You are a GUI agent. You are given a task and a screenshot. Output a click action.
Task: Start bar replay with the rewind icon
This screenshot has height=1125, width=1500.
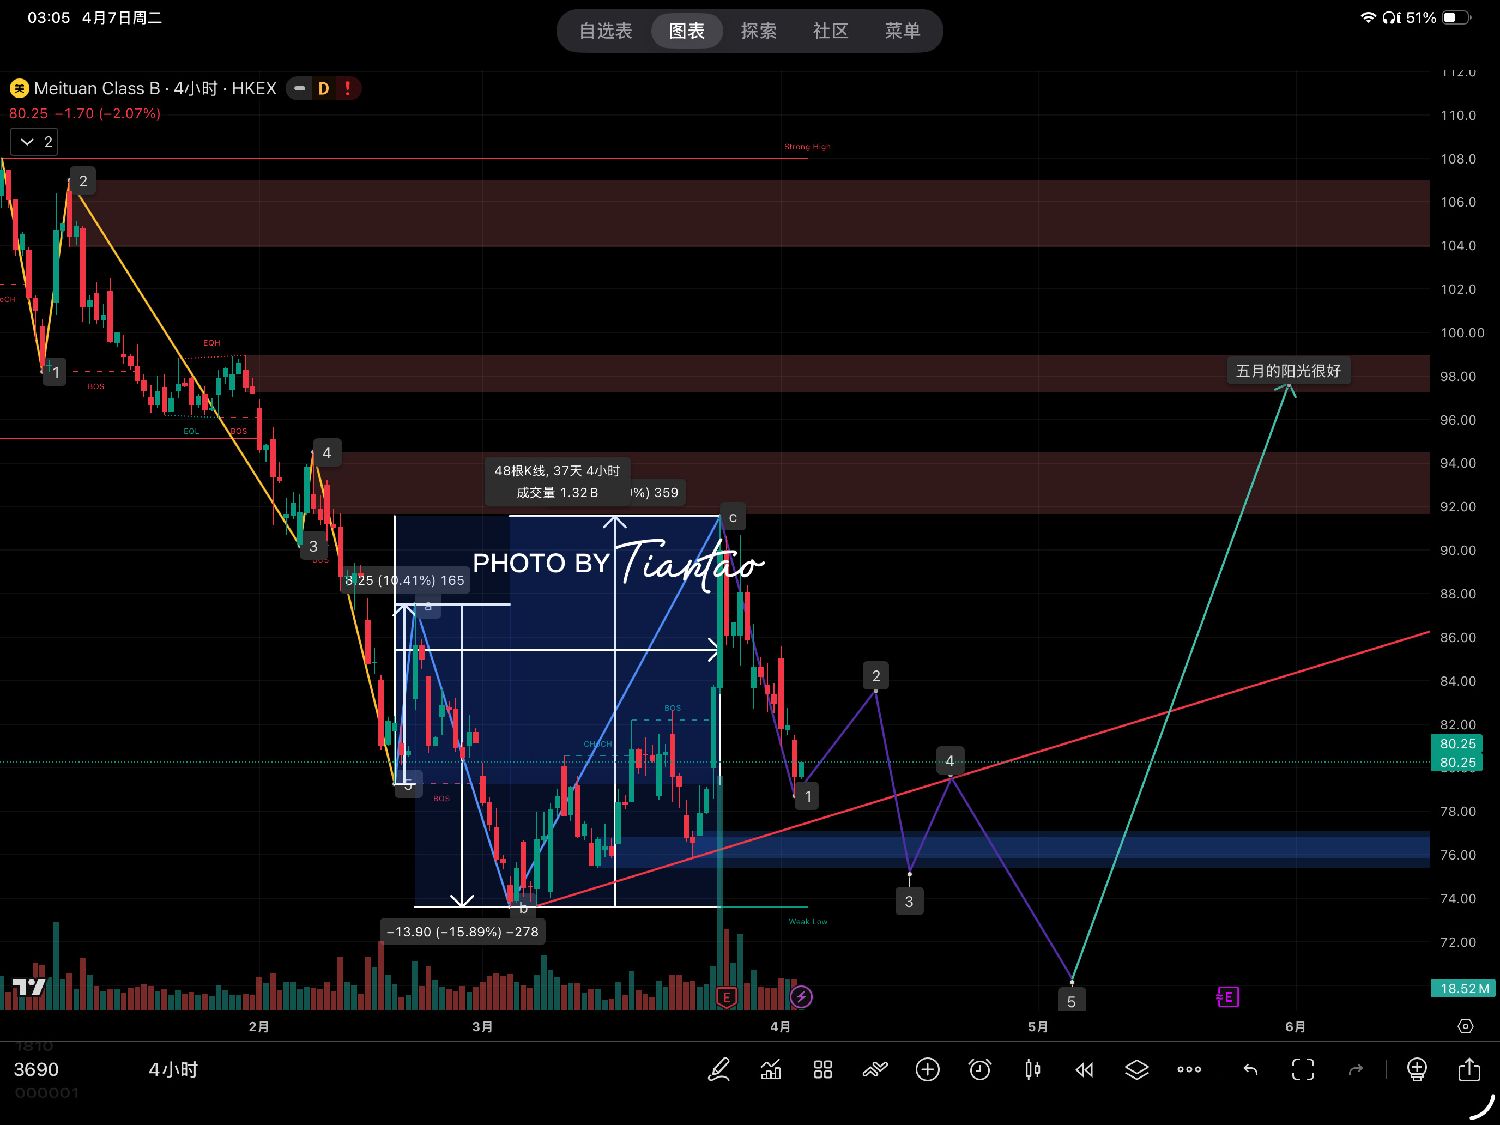pos(1084,1070)
